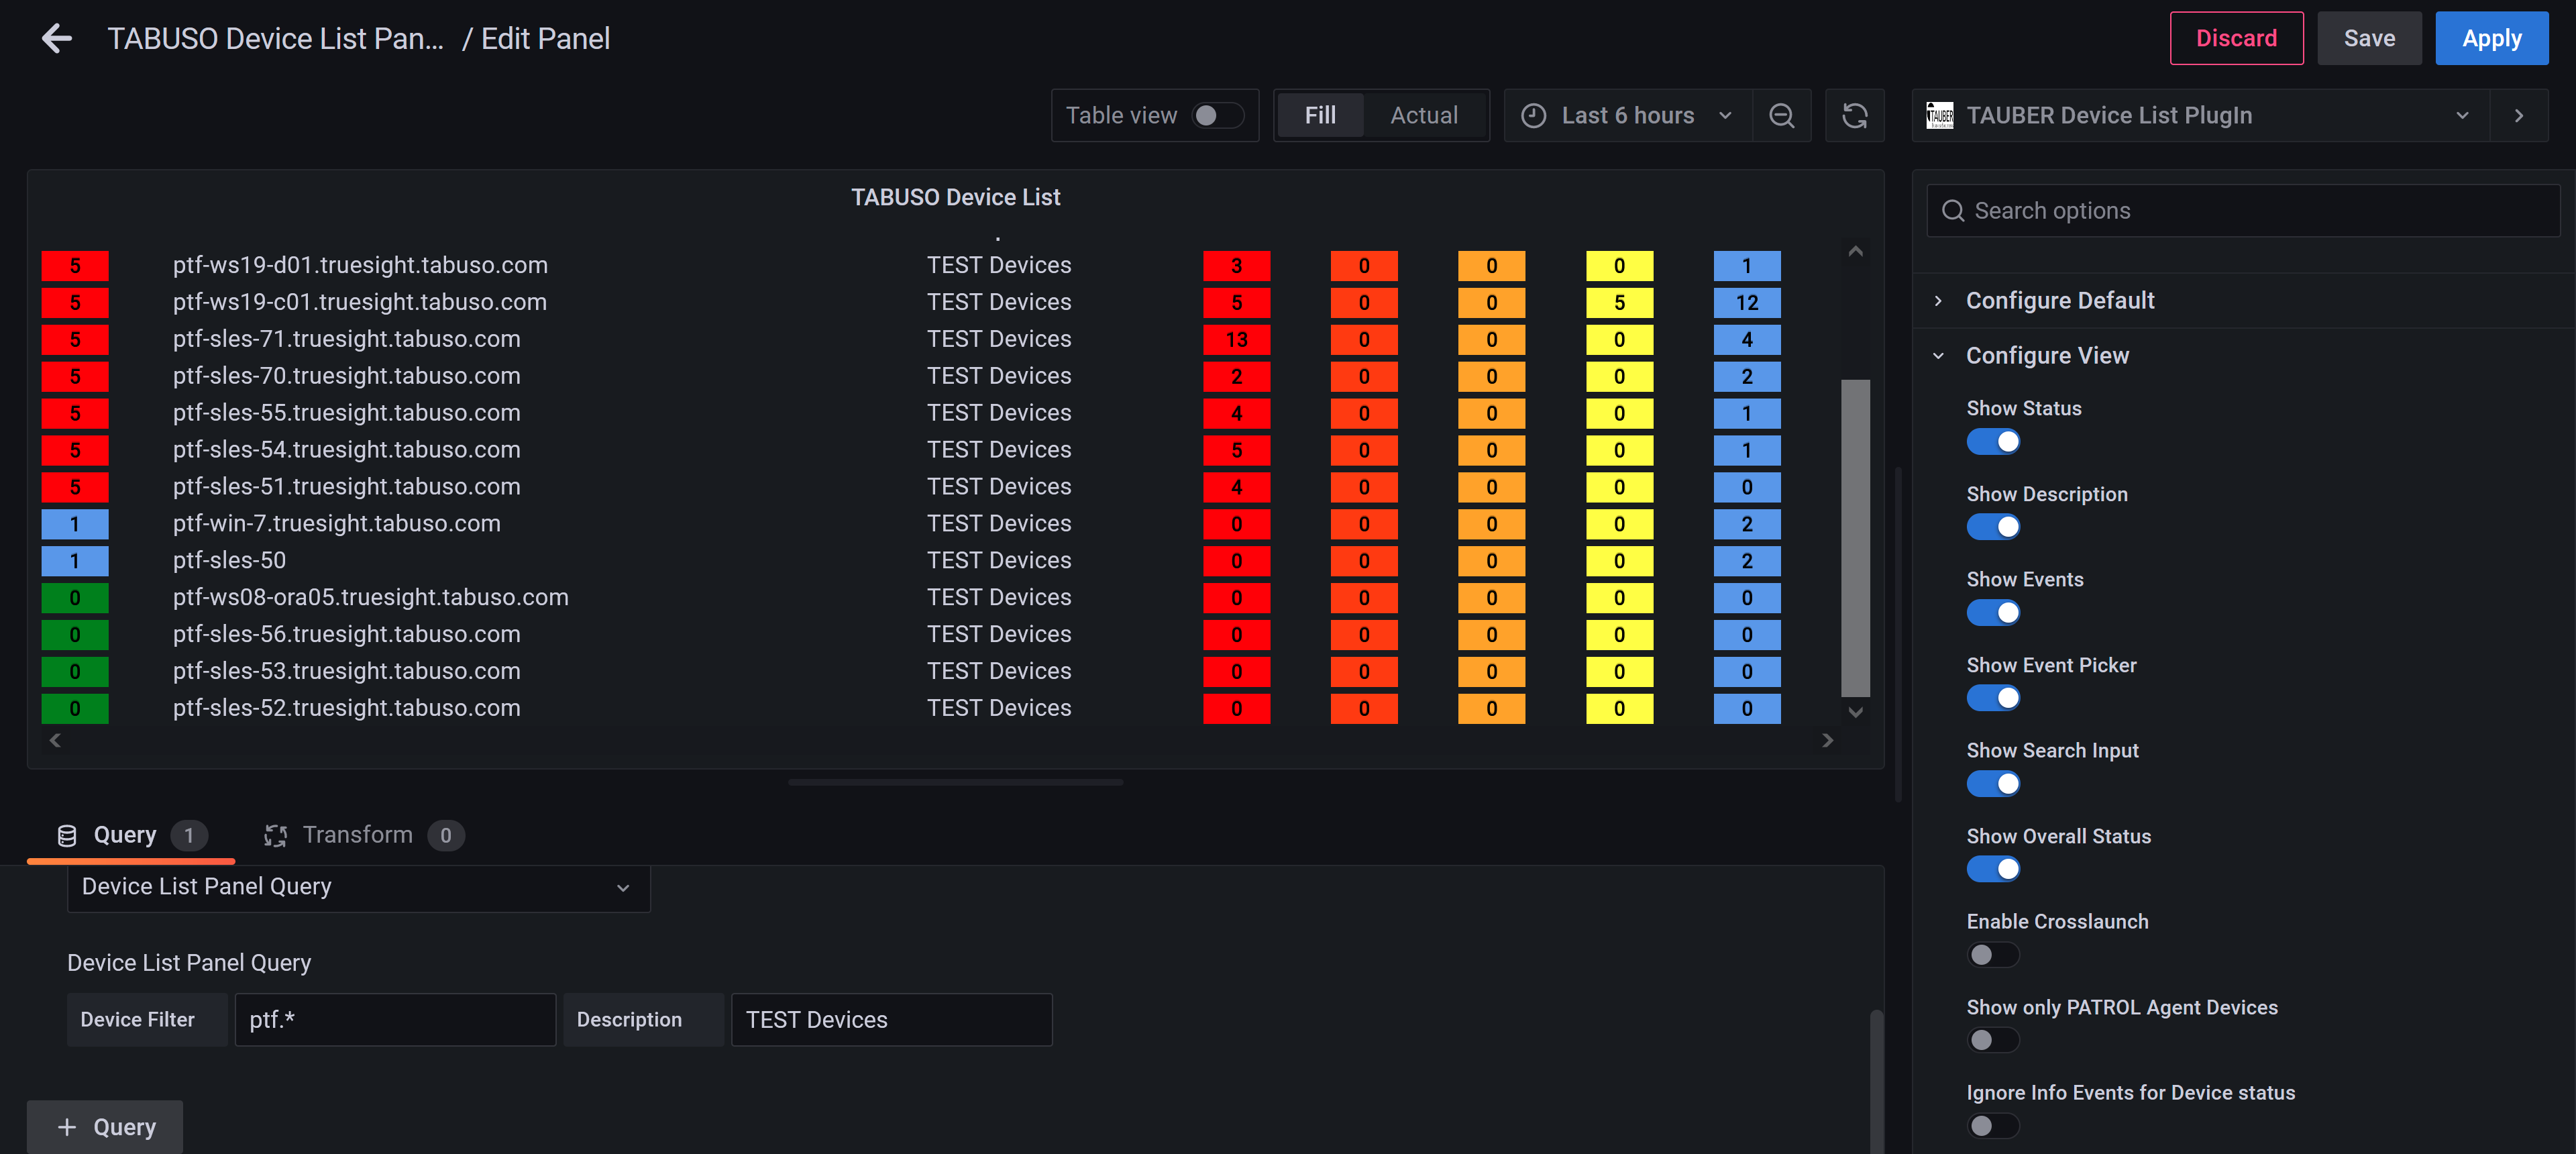Click the Save button

[2369, 39]
